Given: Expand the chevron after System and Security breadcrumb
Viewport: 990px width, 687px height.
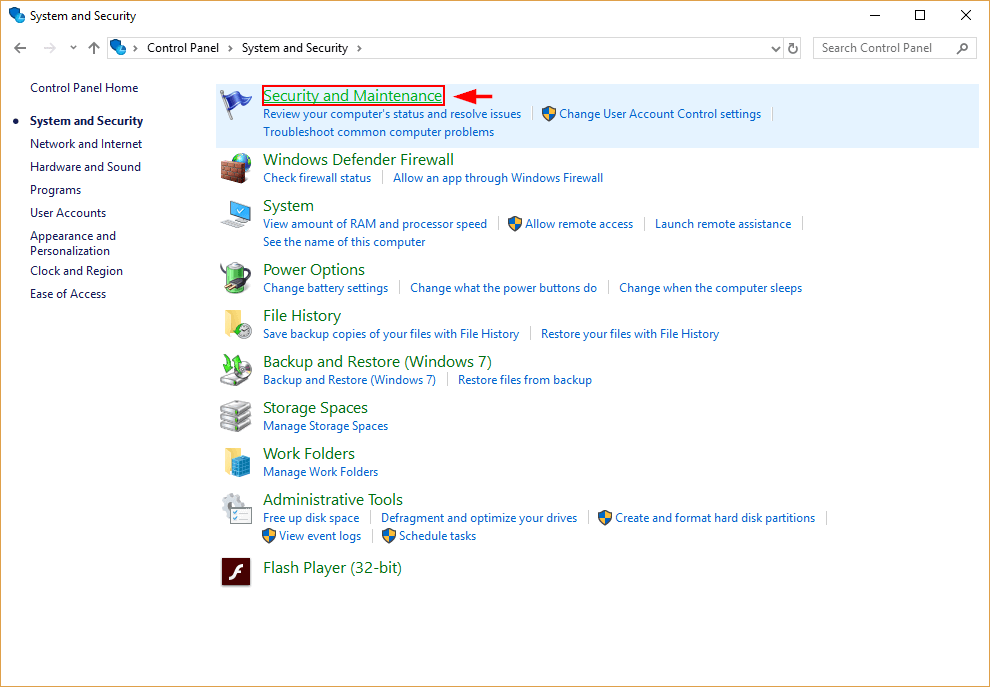Looking at the screenshot, I should click(359, 48).
